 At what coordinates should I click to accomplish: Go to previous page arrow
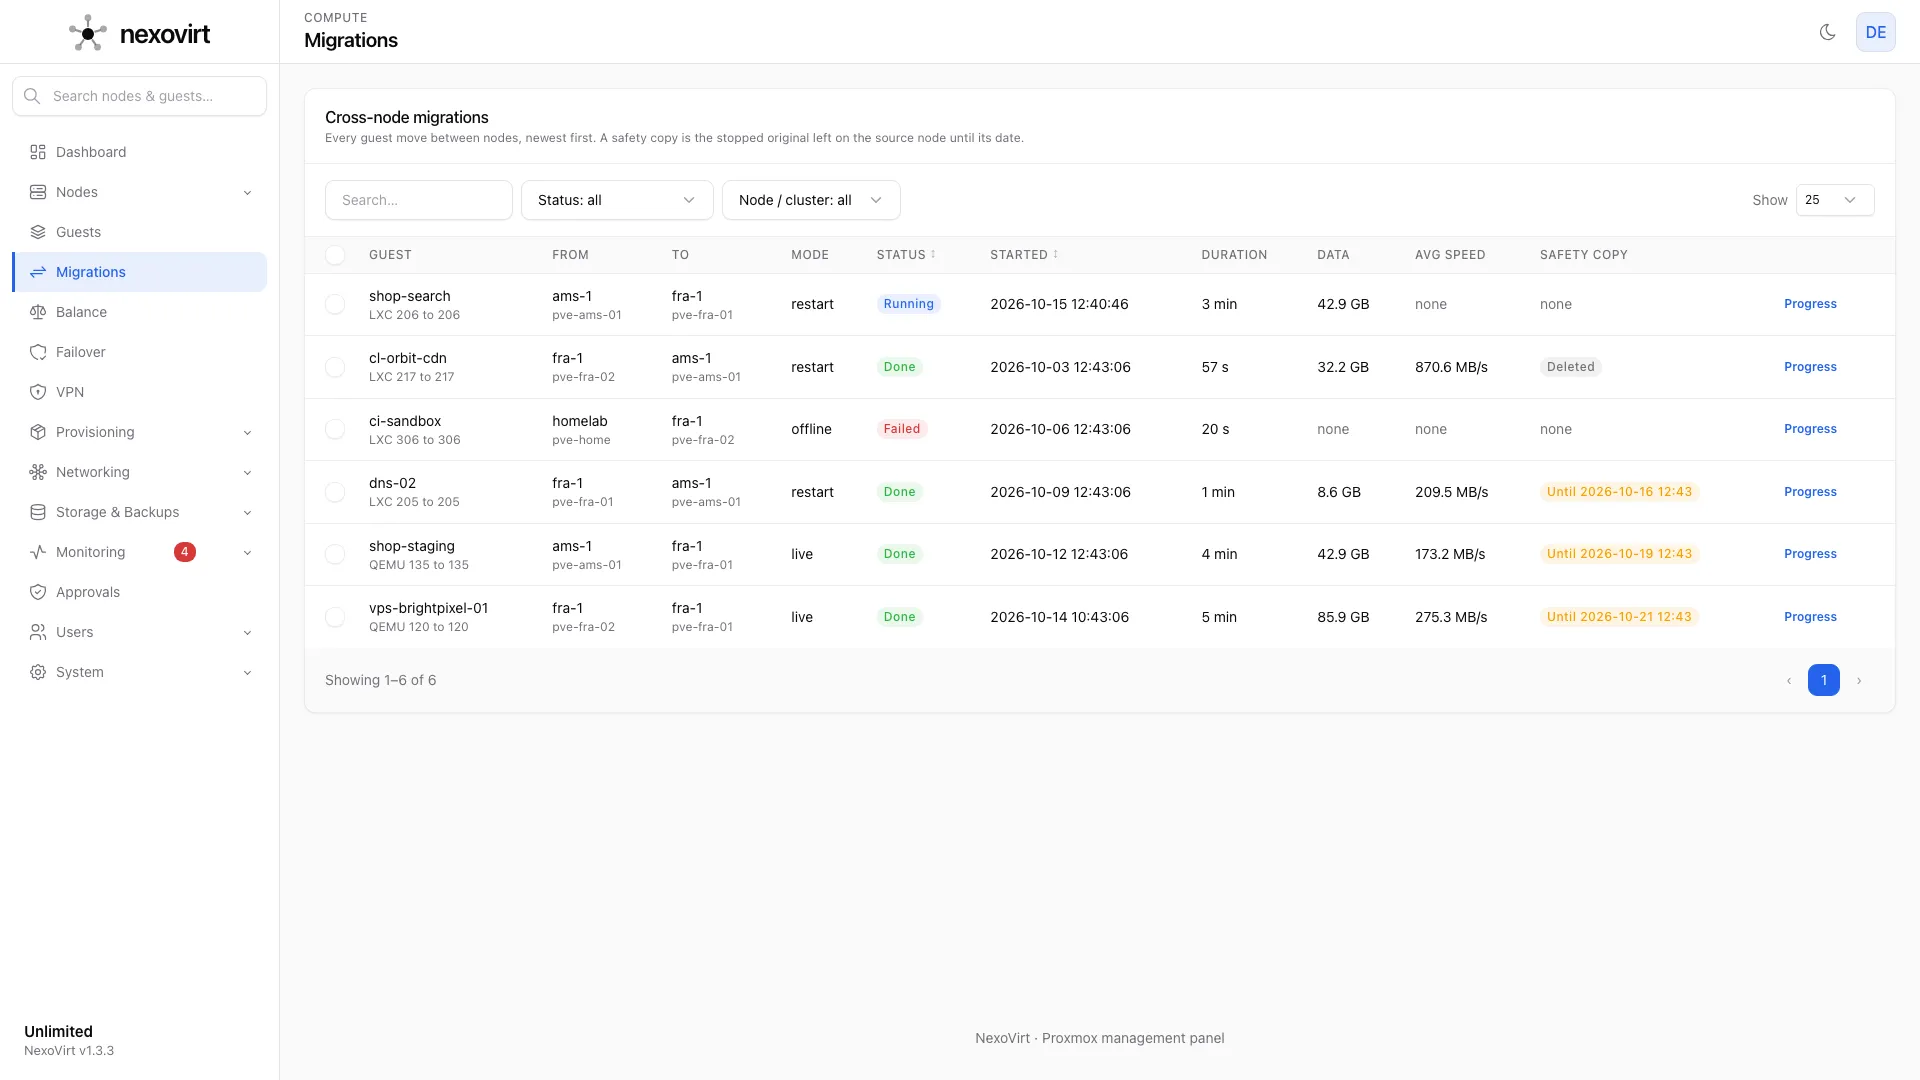click(1789, 681)
